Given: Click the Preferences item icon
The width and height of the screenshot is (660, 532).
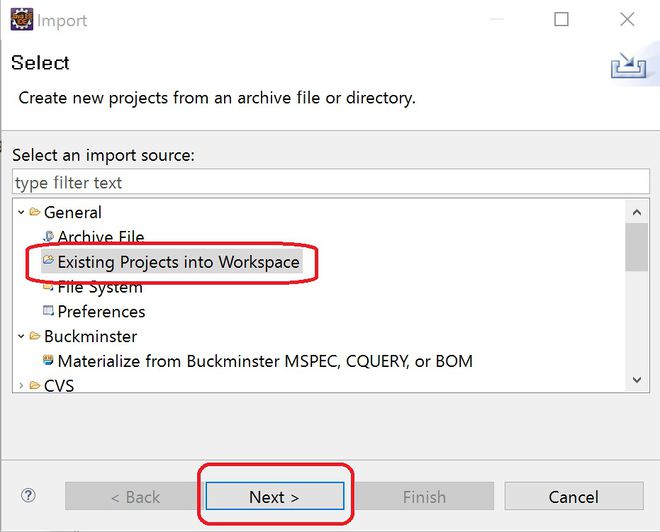Looking at the screenshot, I should pos(48,311).
